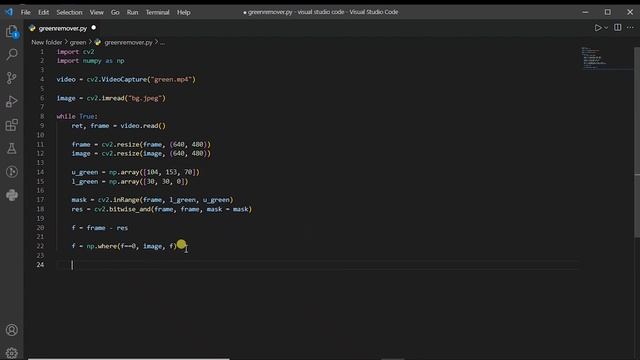
Task: Open the Run menu
Action: tap(132, 12)
